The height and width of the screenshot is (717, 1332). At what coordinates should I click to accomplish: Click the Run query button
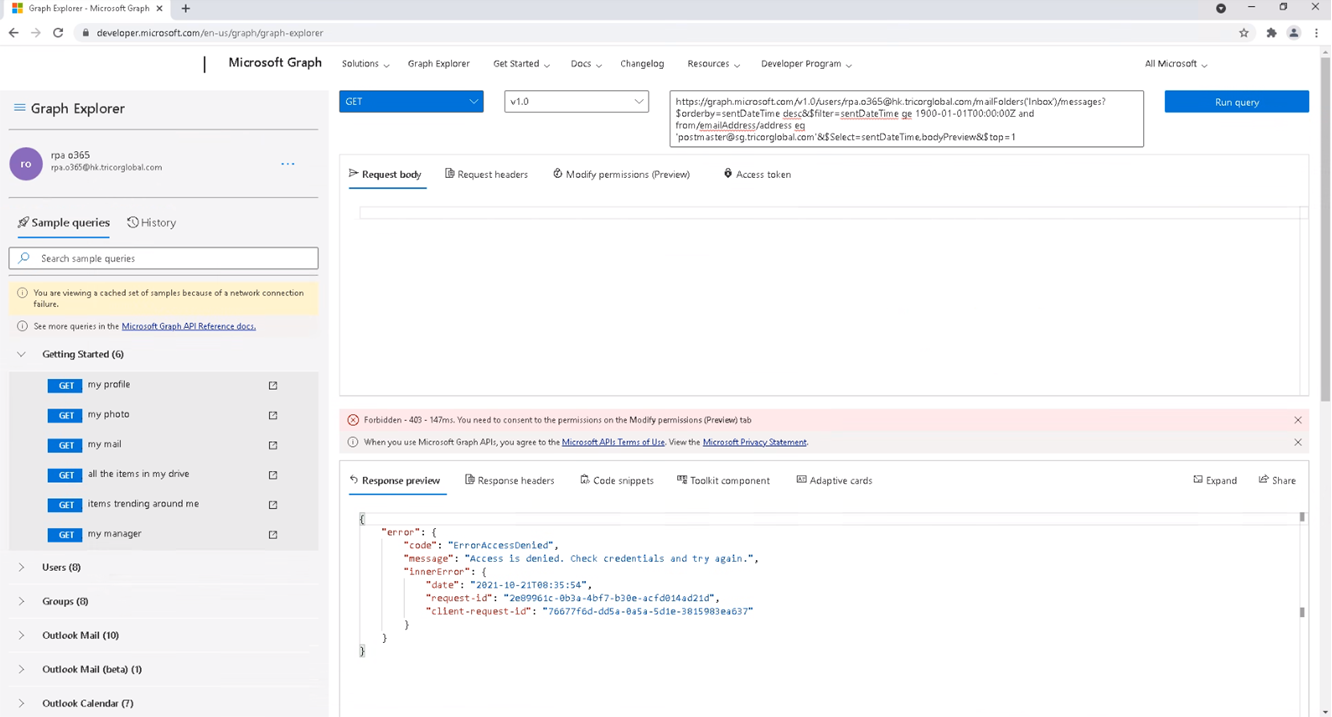pos(1236,101)
